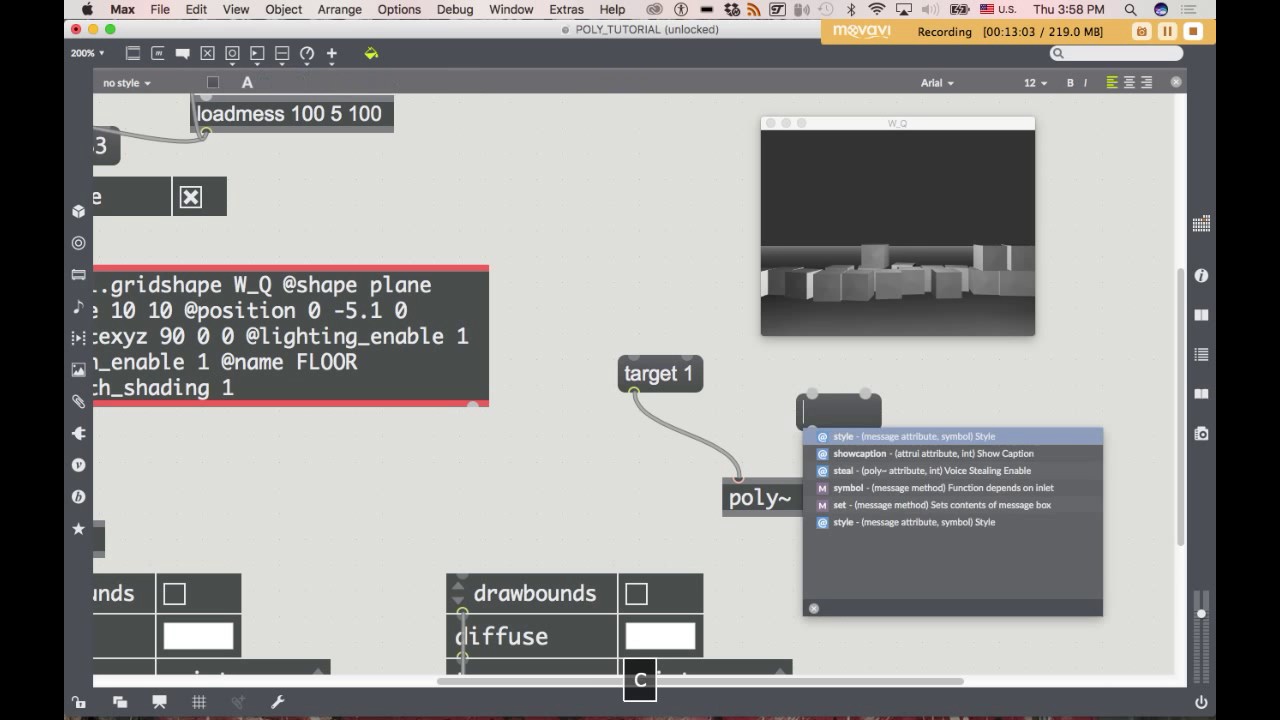Open the Snippets paperclip icon in left sidebar
The height and width of the screenshot is (720, 1280).
(79, 401)
